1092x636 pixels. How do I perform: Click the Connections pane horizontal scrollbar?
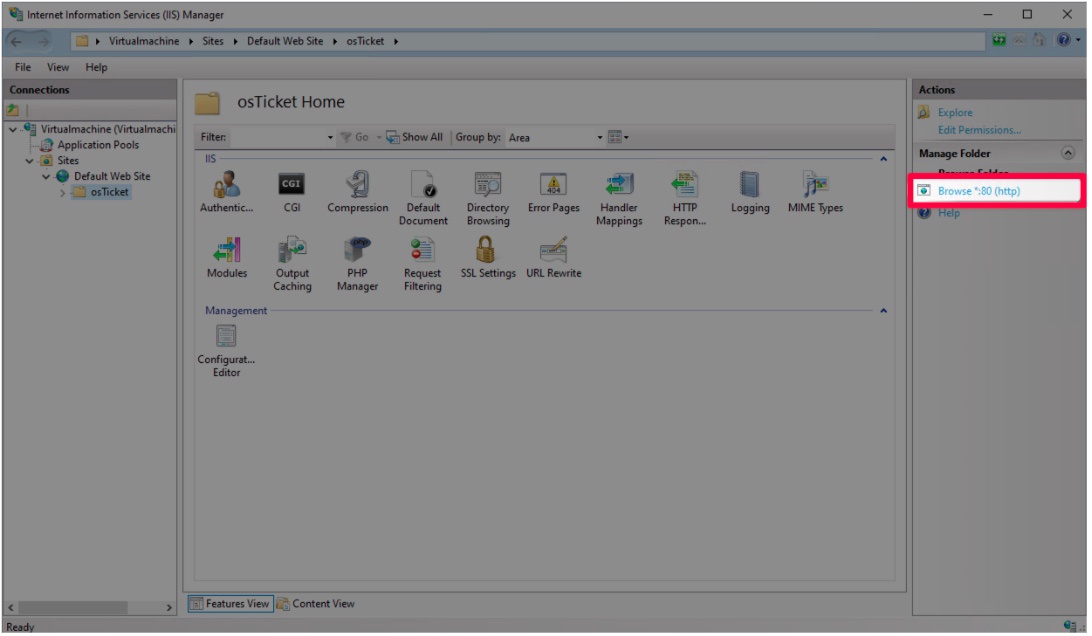tap(72, 607)
